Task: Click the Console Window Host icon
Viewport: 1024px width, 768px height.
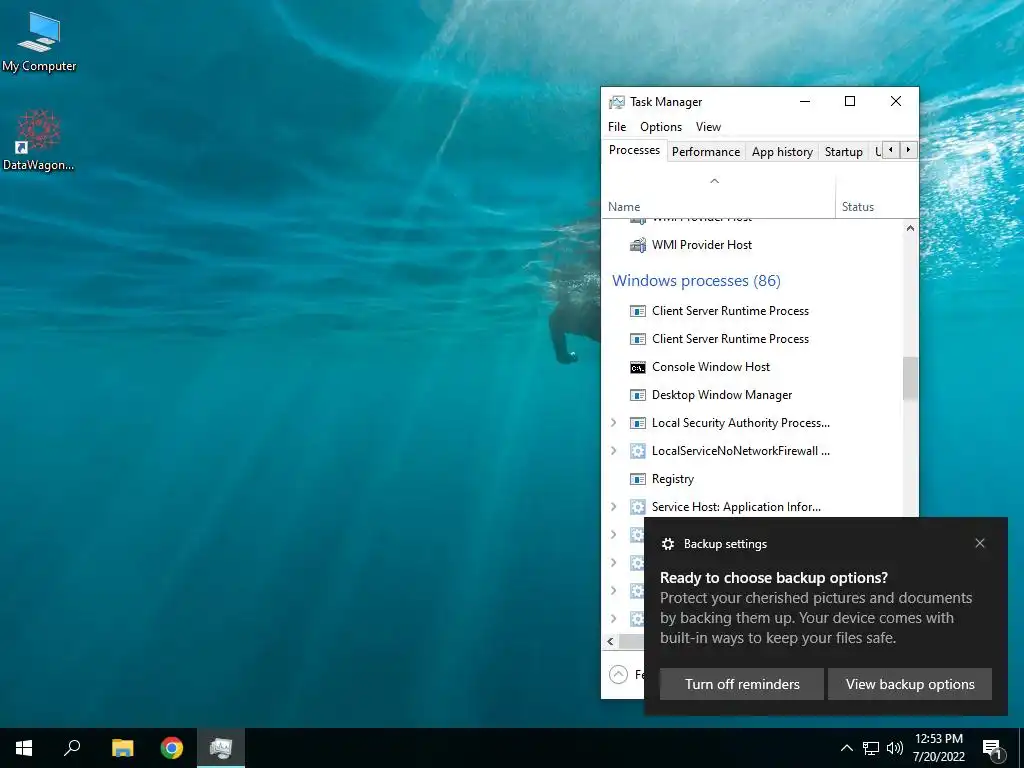Action: coord(637,367)
